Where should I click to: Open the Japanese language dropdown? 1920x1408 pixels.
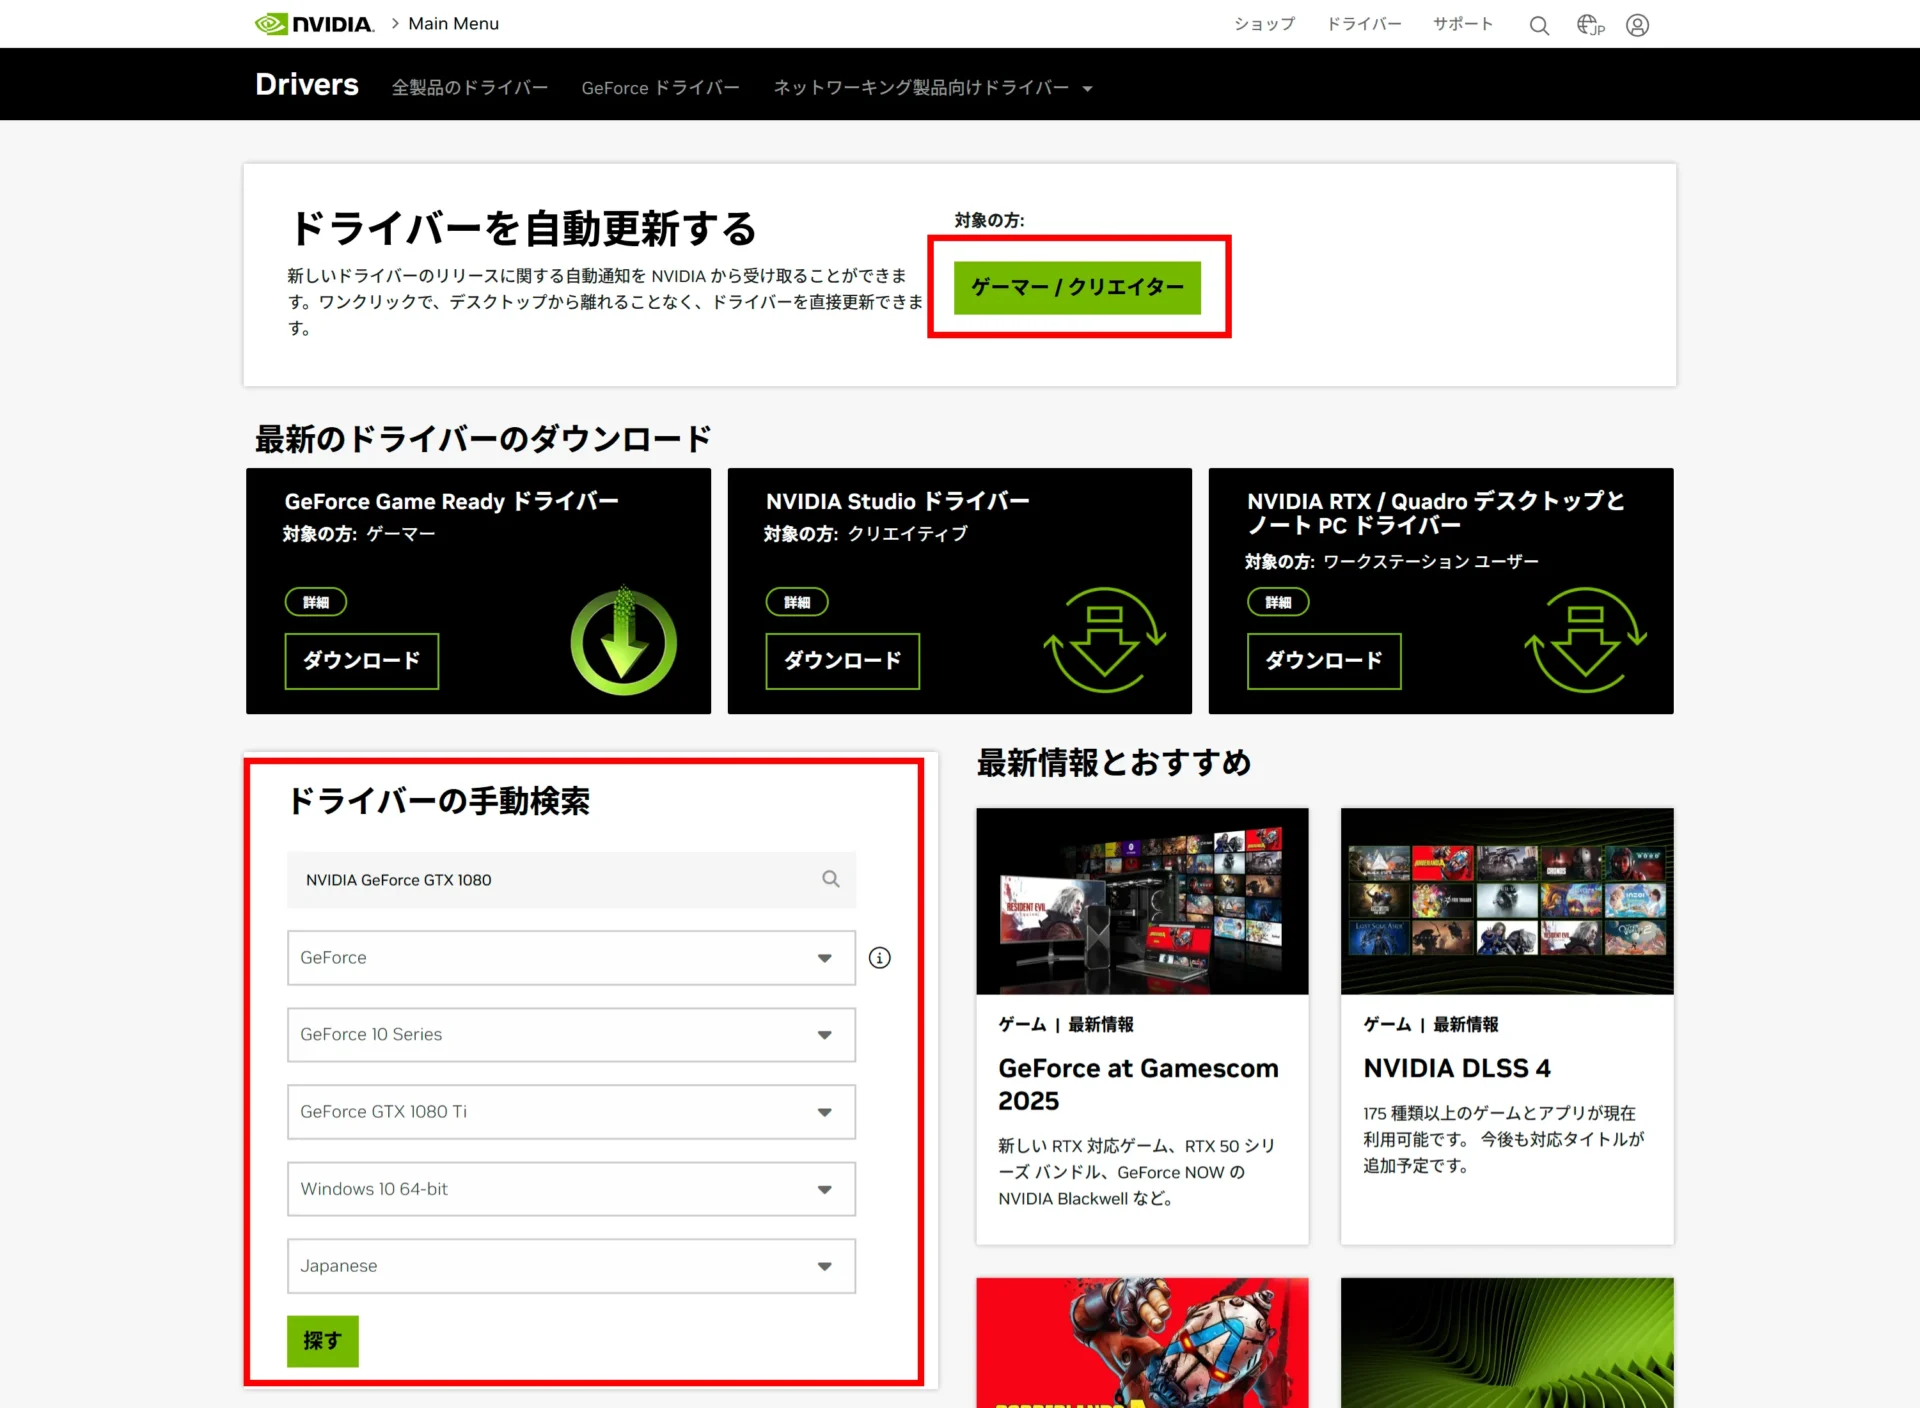point(571,1266)
